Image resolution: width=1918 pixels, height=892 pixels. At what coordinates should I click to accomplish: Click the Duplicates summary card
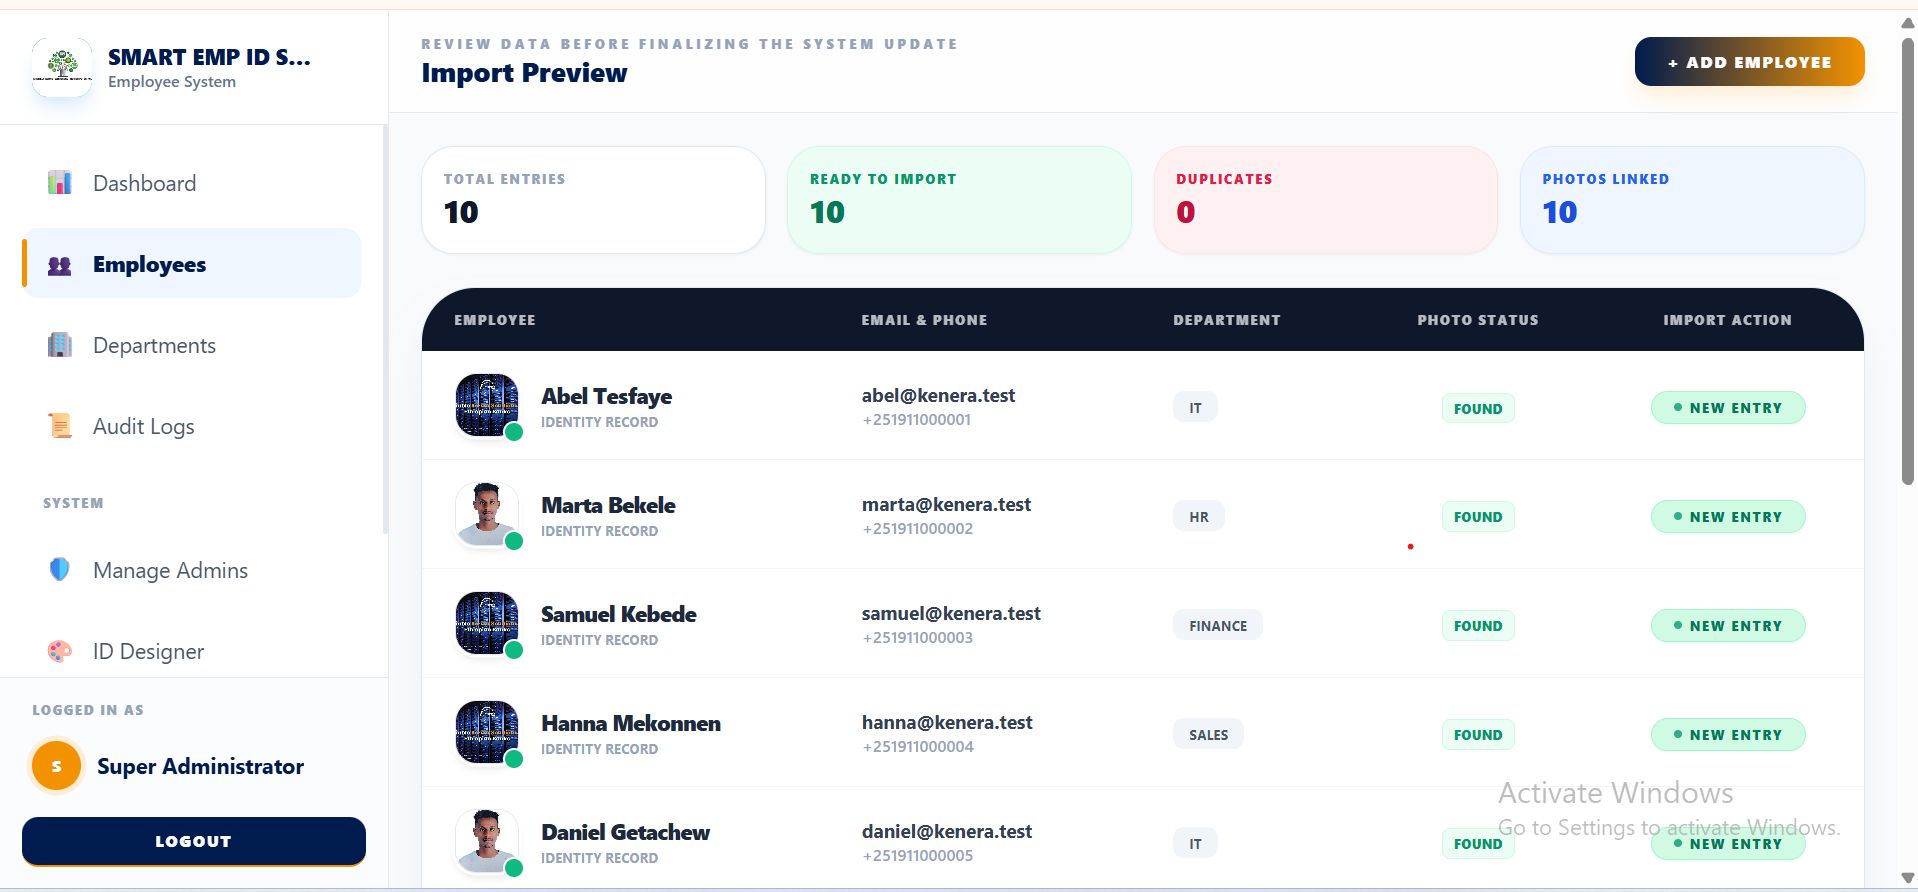1325,200
